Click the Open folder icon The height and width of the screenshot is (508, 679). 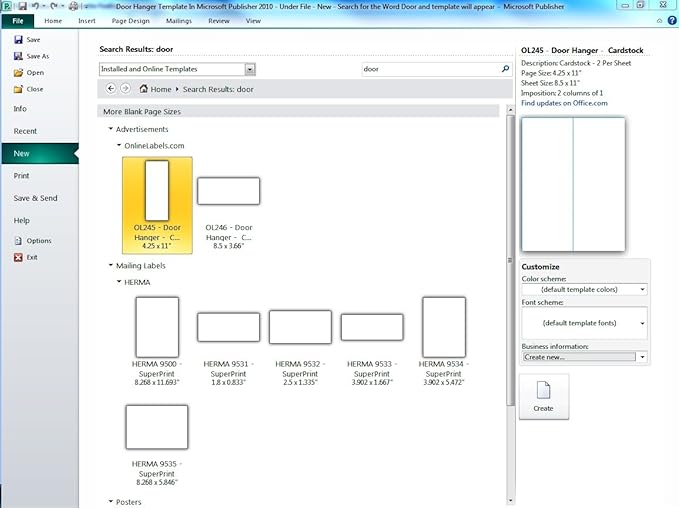19,72
